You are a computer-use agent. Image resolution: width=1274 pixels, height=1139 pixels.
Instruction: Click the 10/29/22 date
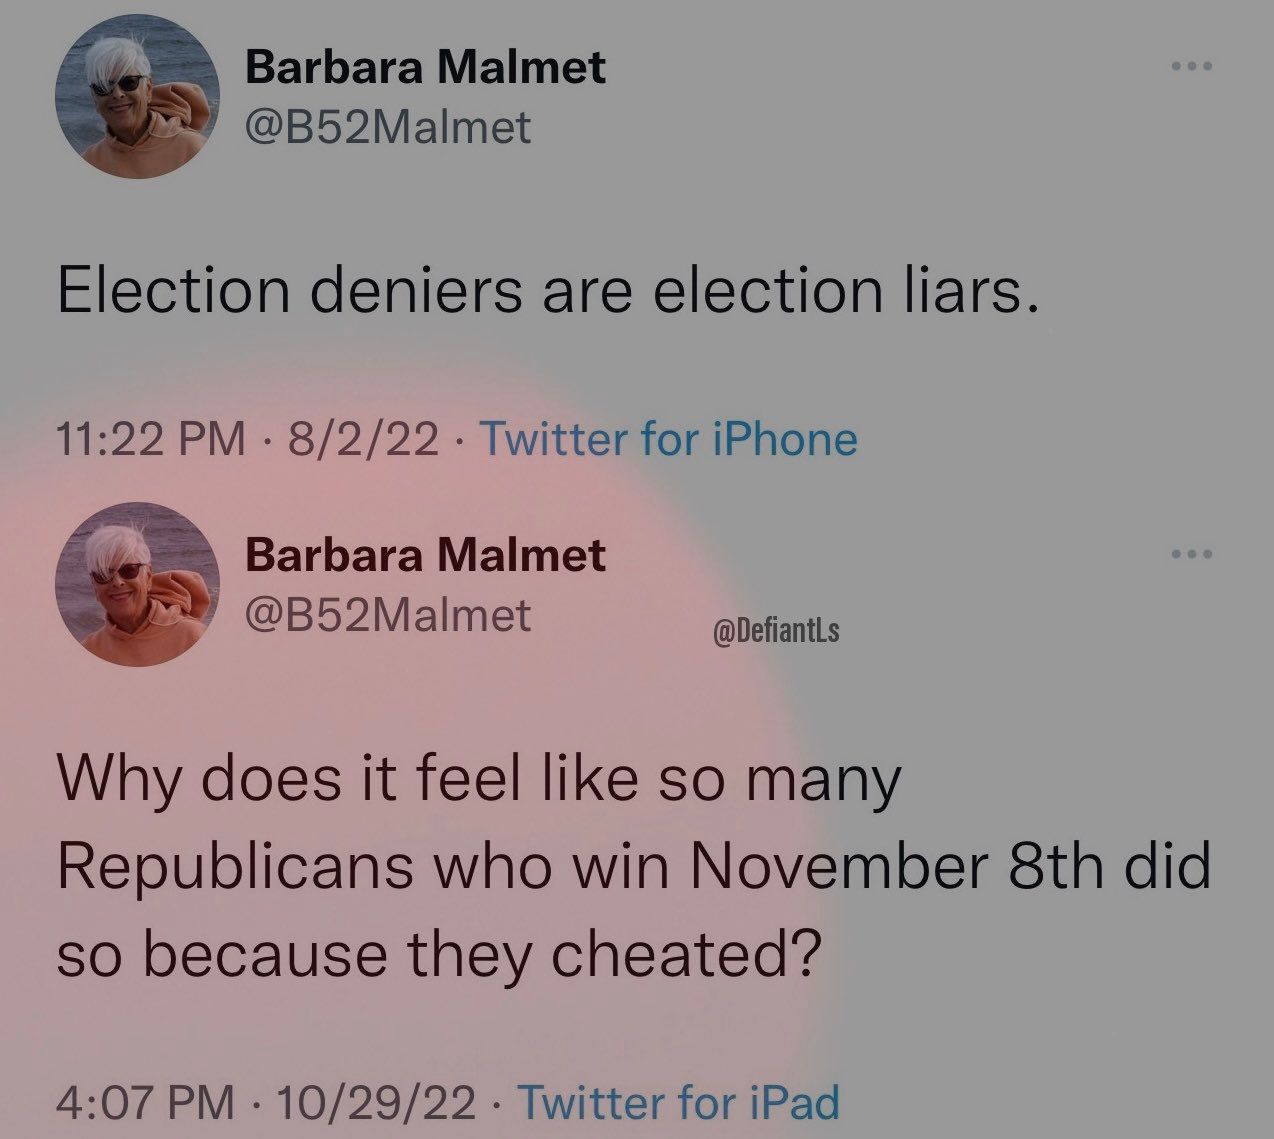(379, 1103)
